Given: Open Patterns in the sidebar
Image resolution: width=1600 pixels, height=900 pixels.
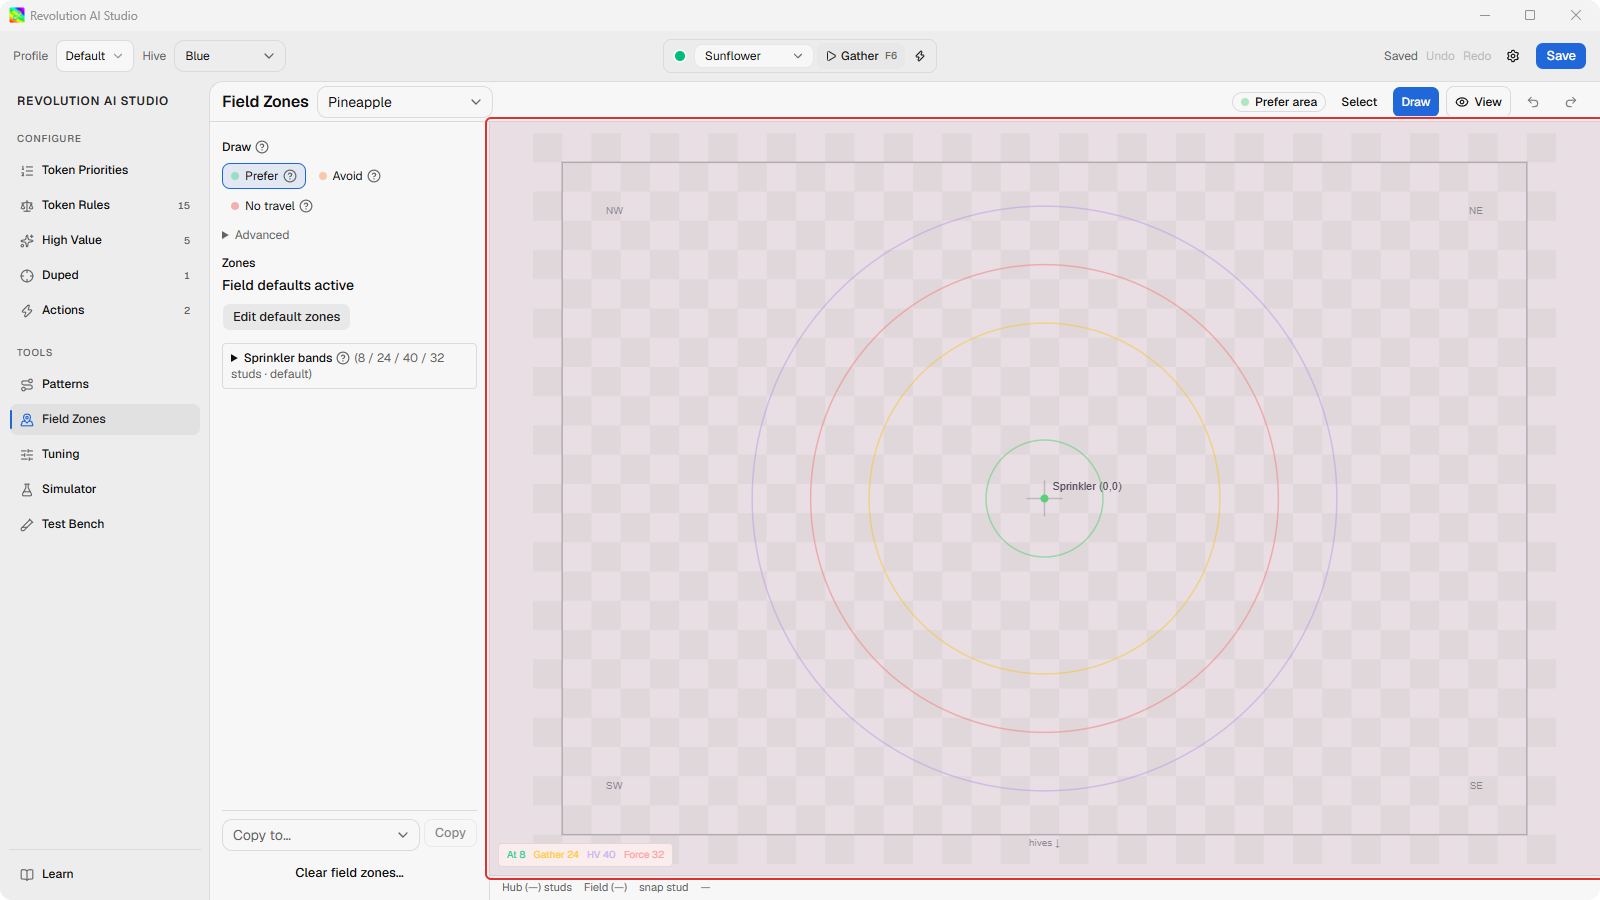Looking at the screenshot, I should pyautogui.click(x=105, y=384).
